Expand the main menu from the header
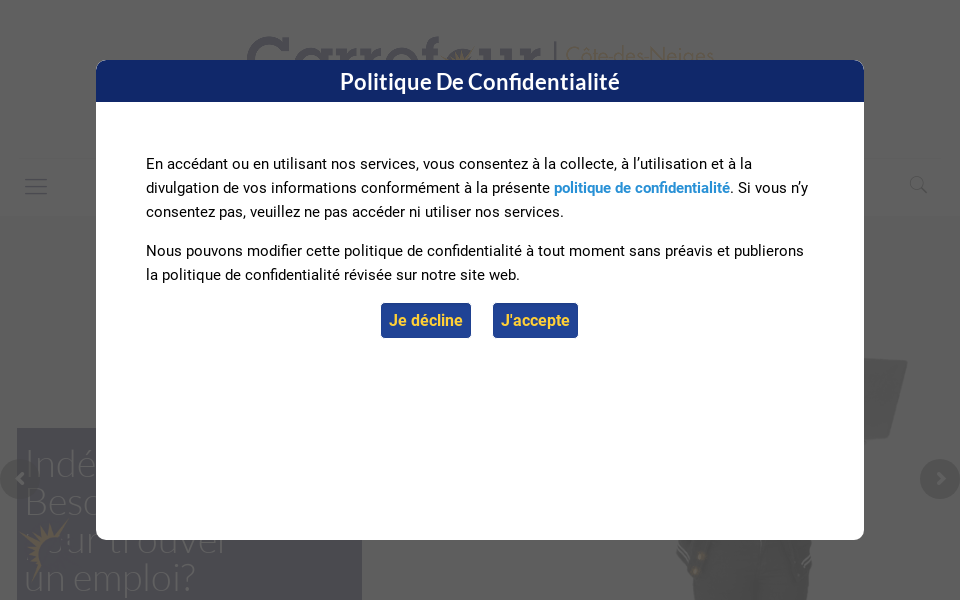The height and width of the screenshot is (600, 960). click(x=36, y=187)
